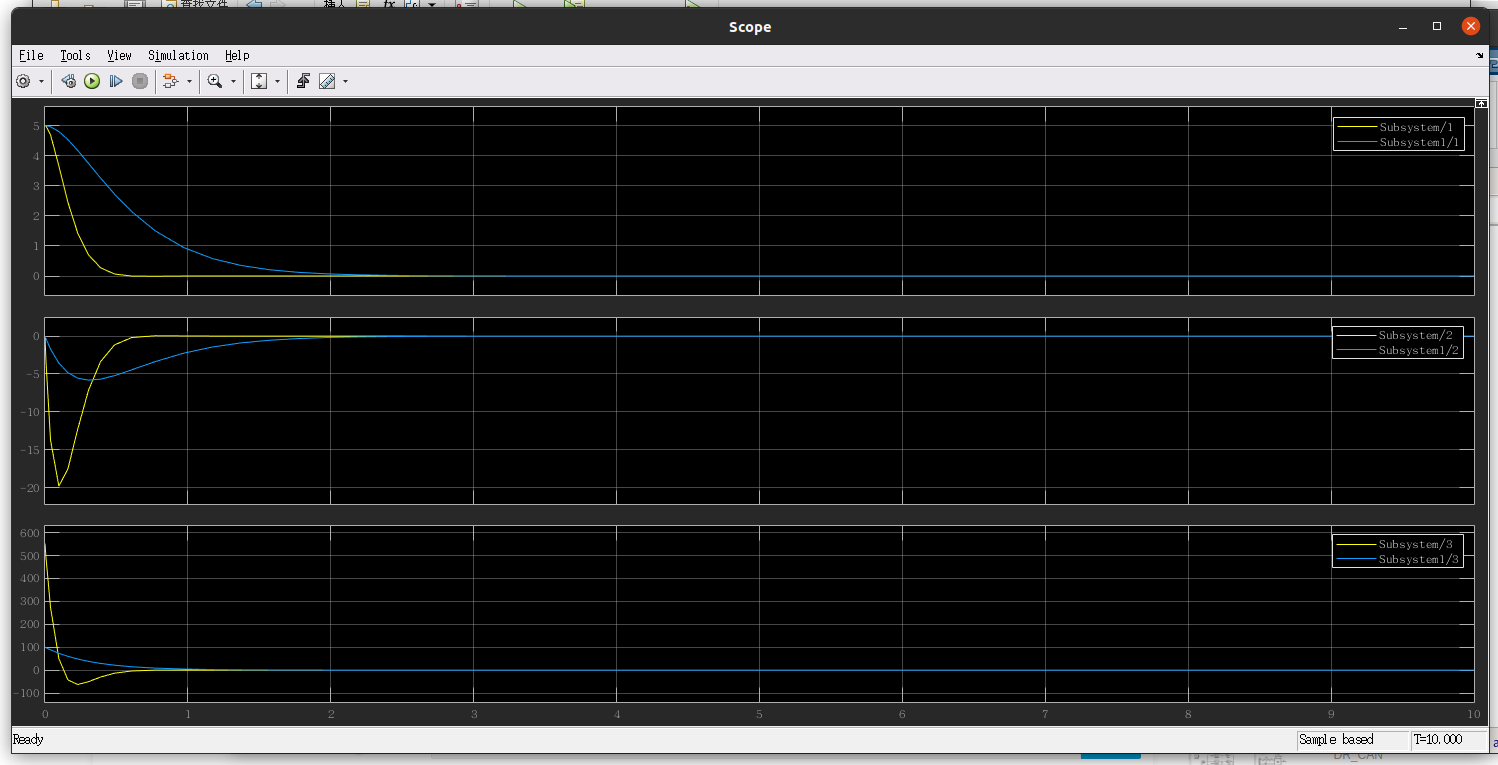Toggle the Cursor Measurements ruler icon
The width and height of the screenshot is (1498, 765).
tap(327, 81)
